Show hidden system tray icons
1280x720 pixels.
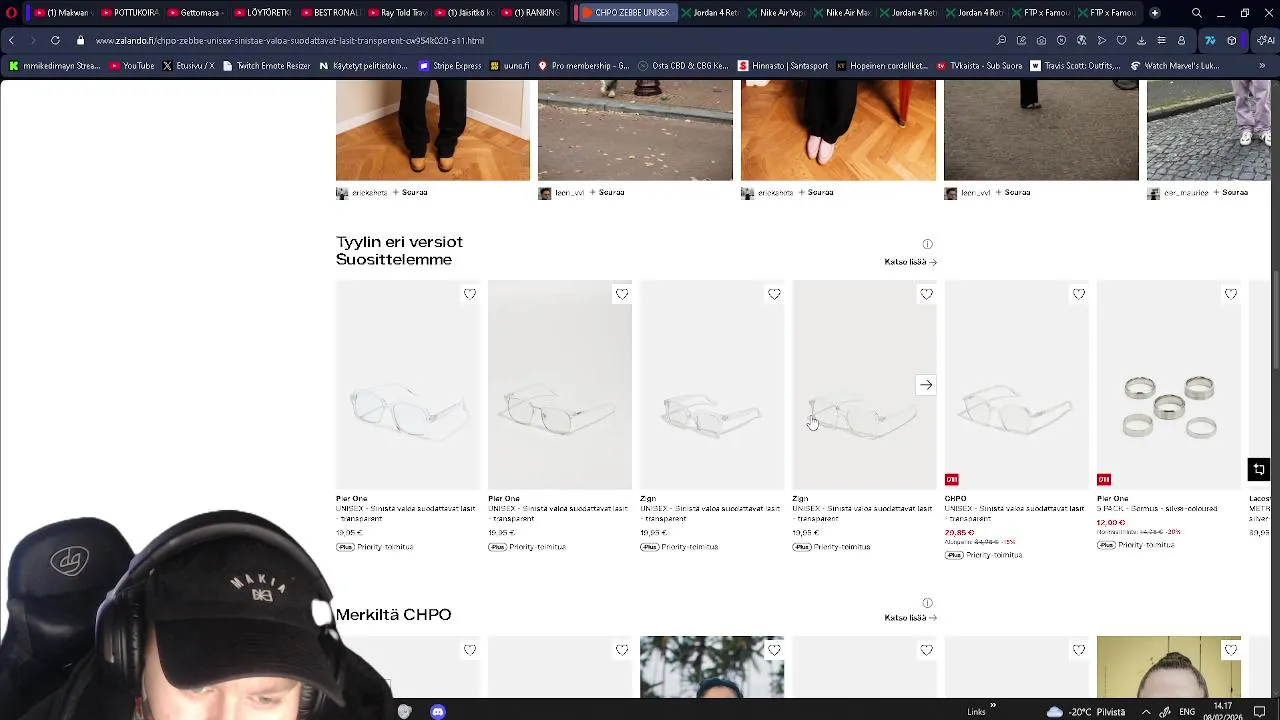(x=1146, y=711)
